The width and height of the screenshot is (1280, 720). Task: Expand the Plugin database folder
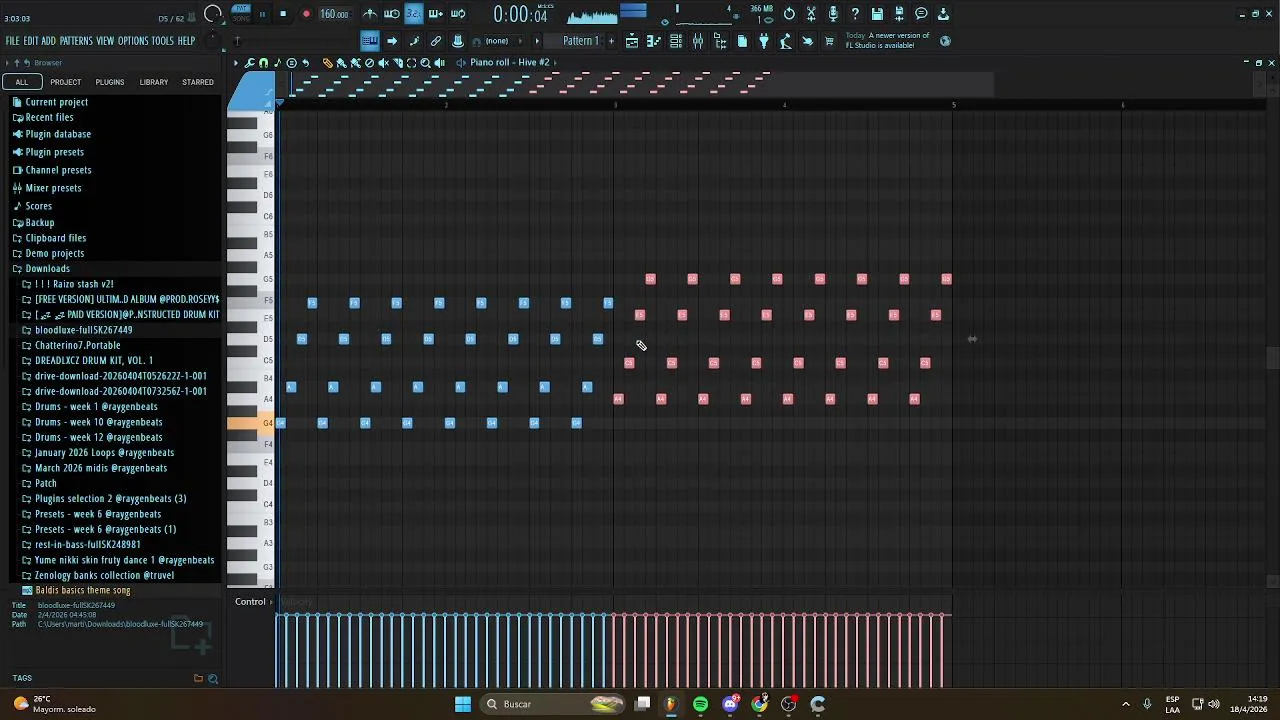point(58,134)
